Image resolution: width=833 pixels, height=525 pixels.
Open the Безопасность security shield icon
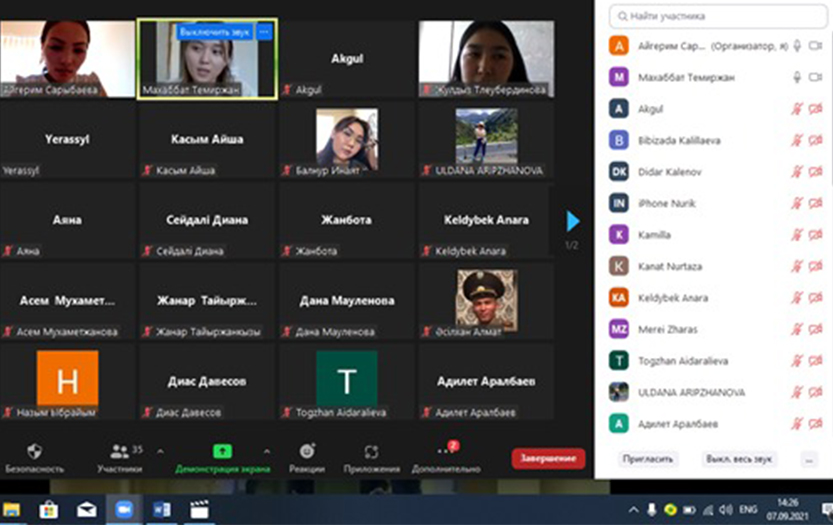tap(34, 452)
